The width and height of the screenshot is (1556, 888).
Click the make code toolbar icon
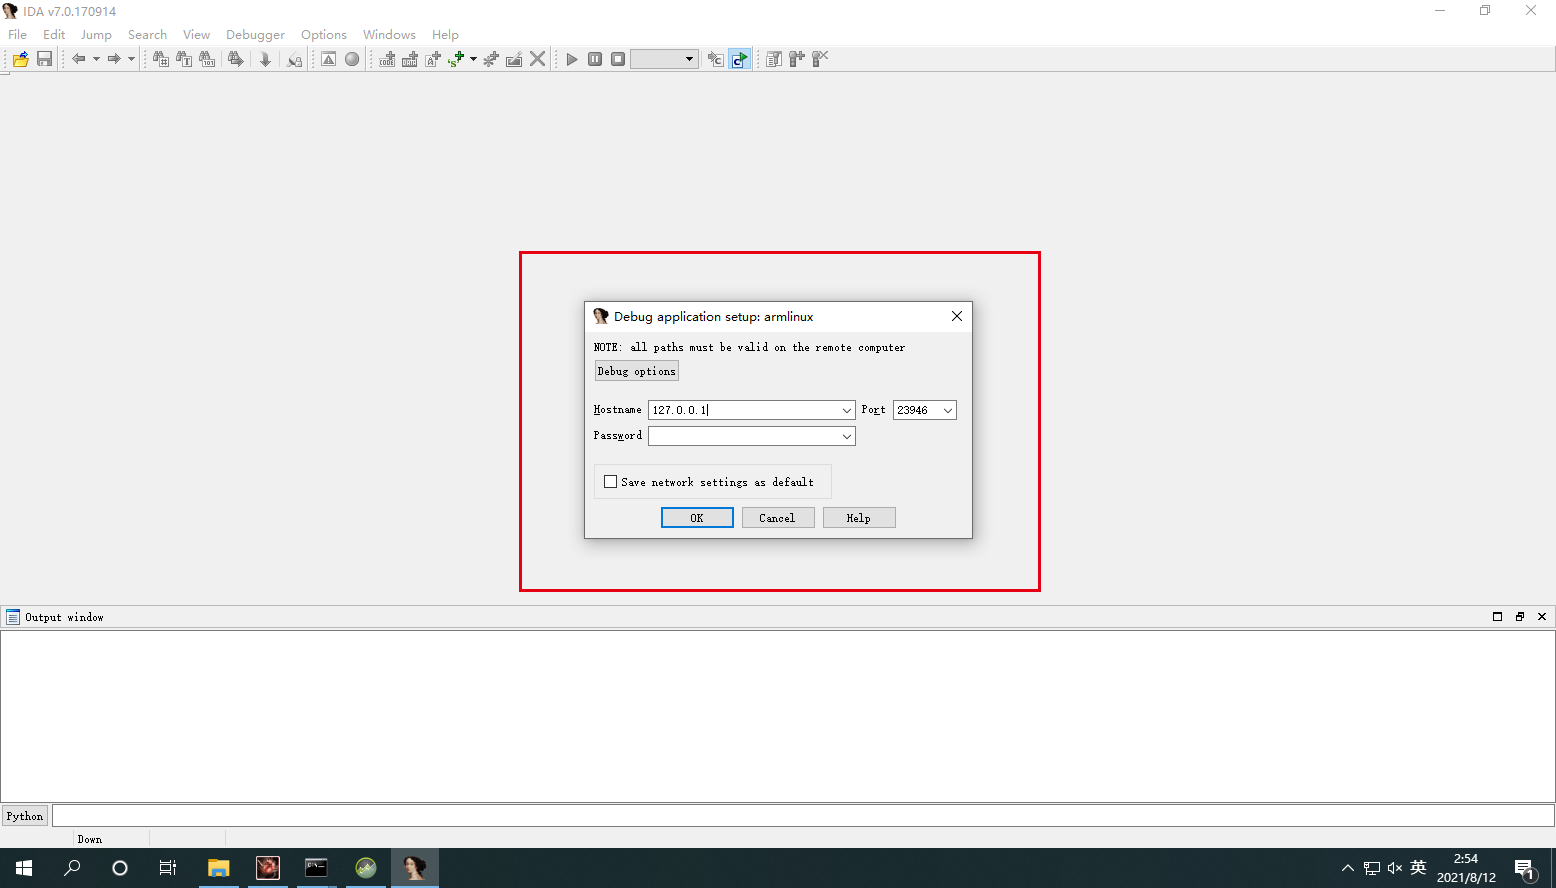[x=387, y=59]
